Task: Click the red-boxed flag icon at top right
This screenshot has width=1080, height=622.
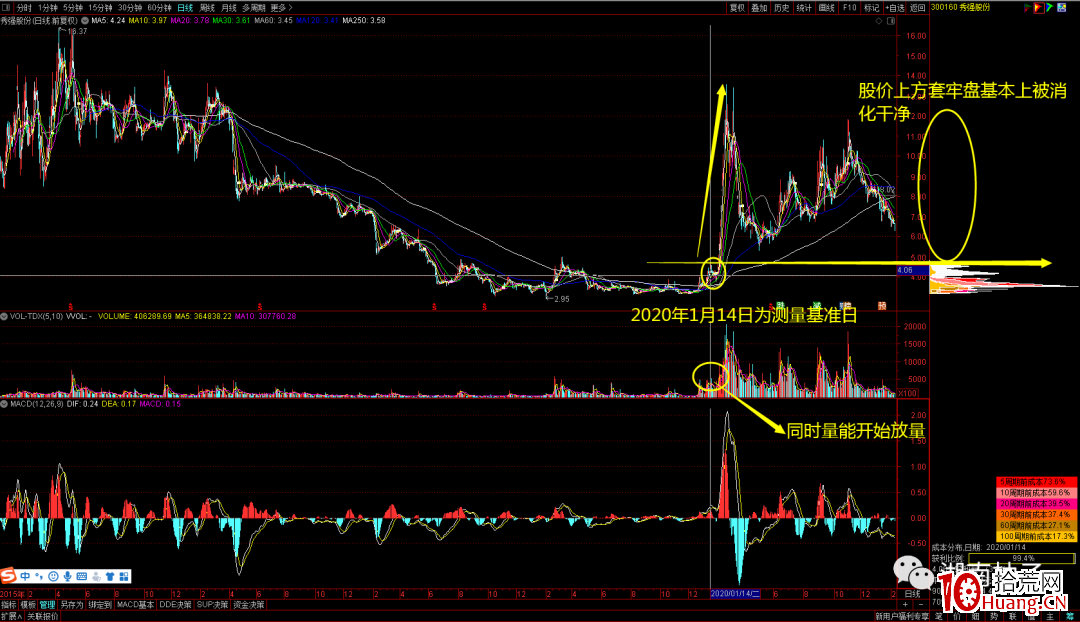Action: [1039, 7]
